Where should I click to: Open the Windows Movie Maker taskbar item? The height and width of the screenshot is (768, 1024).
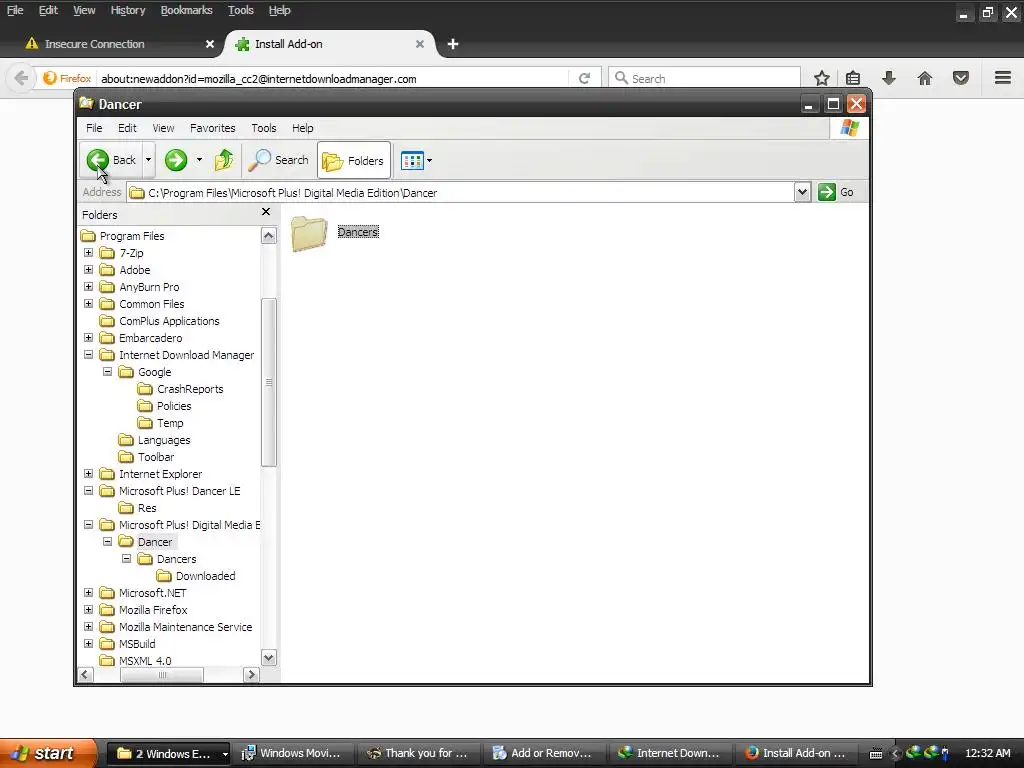pyautogui.click(x=292, y=753)
